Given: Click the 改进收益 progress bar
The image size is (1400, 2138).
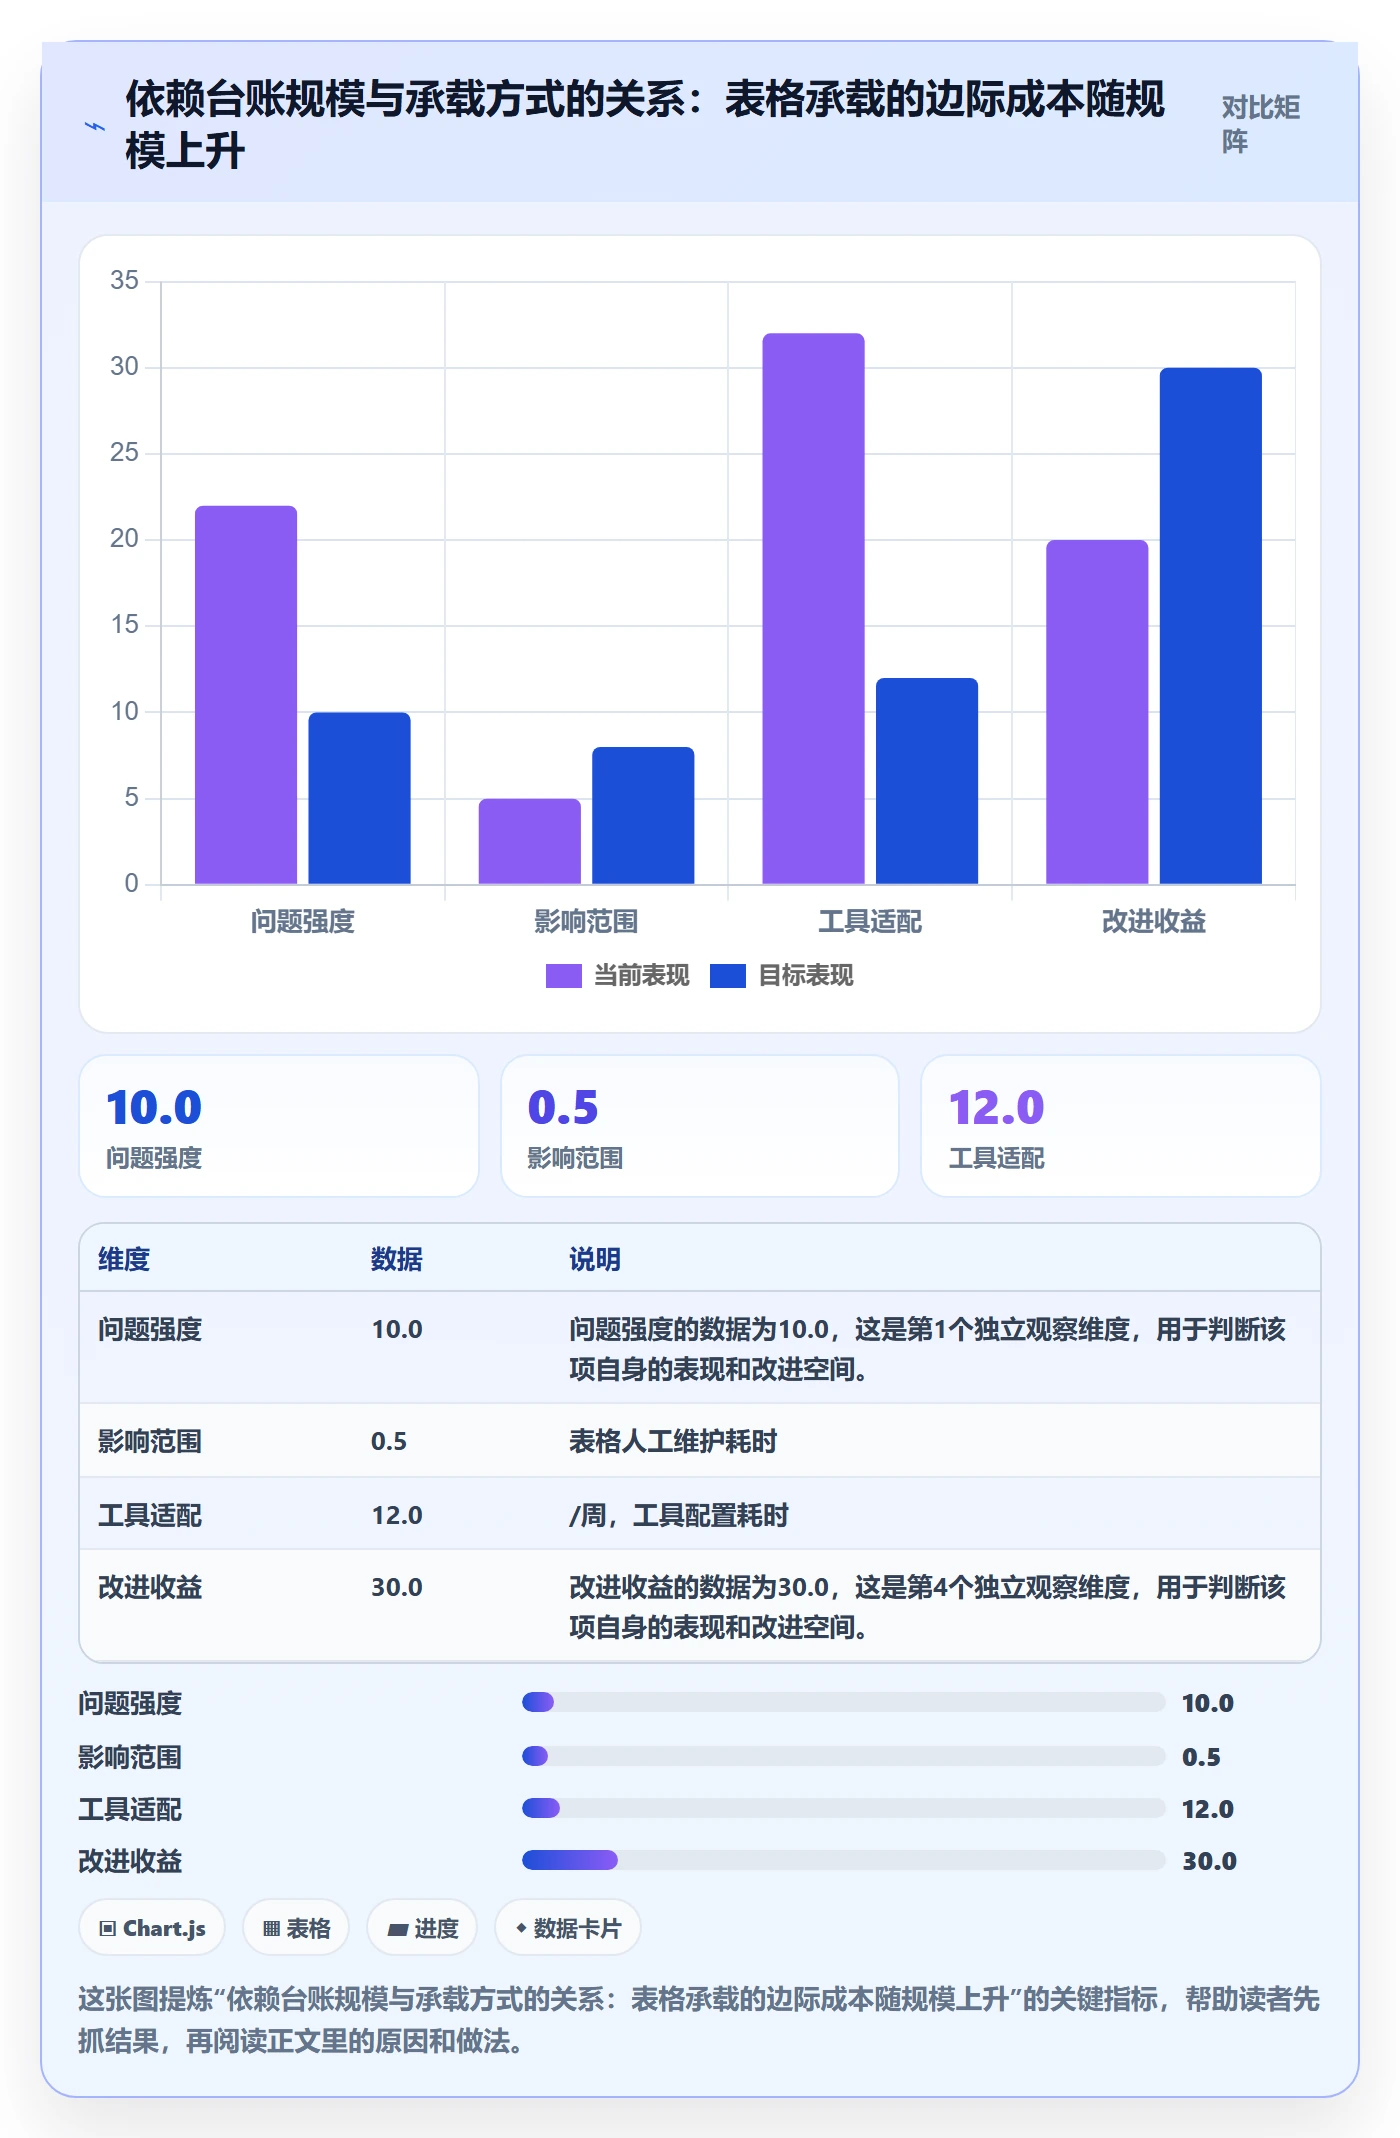Looking at the screenshot, I should [x=844, y=1860].
